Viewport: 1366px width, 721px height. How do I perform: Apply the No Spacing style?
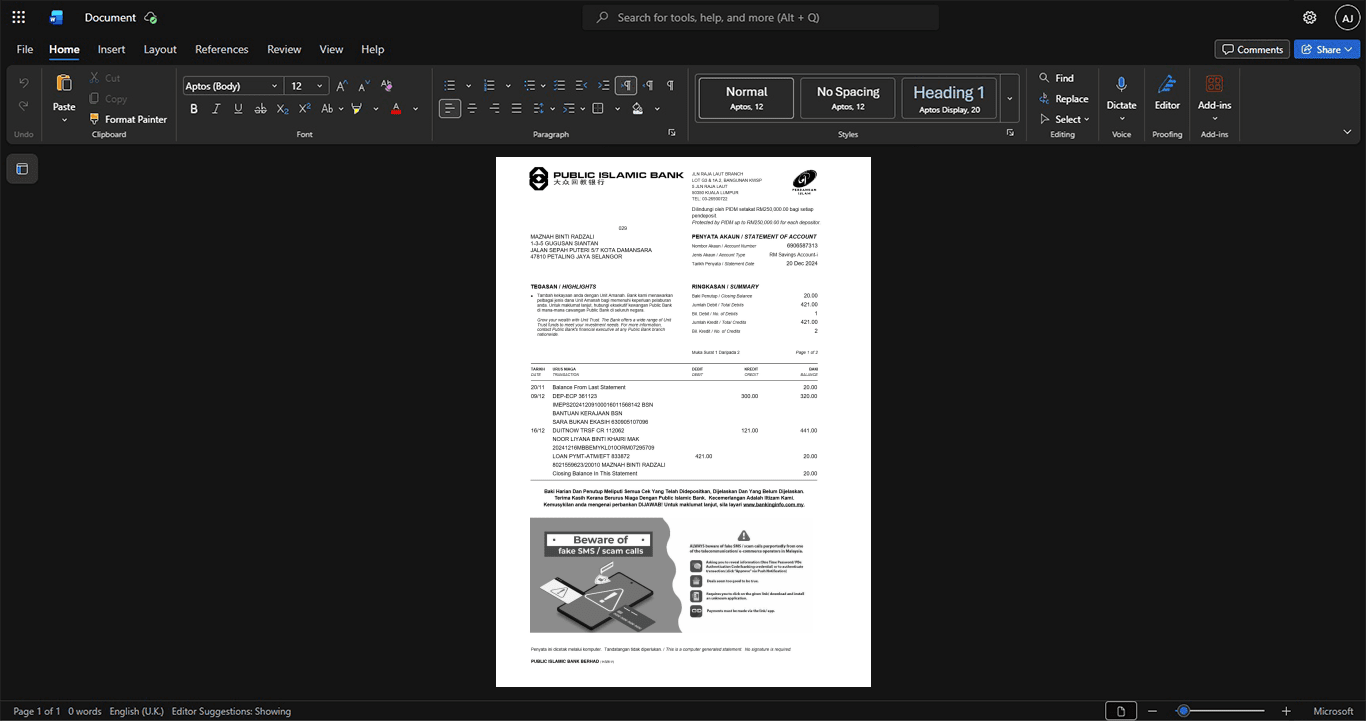[848, 98]
